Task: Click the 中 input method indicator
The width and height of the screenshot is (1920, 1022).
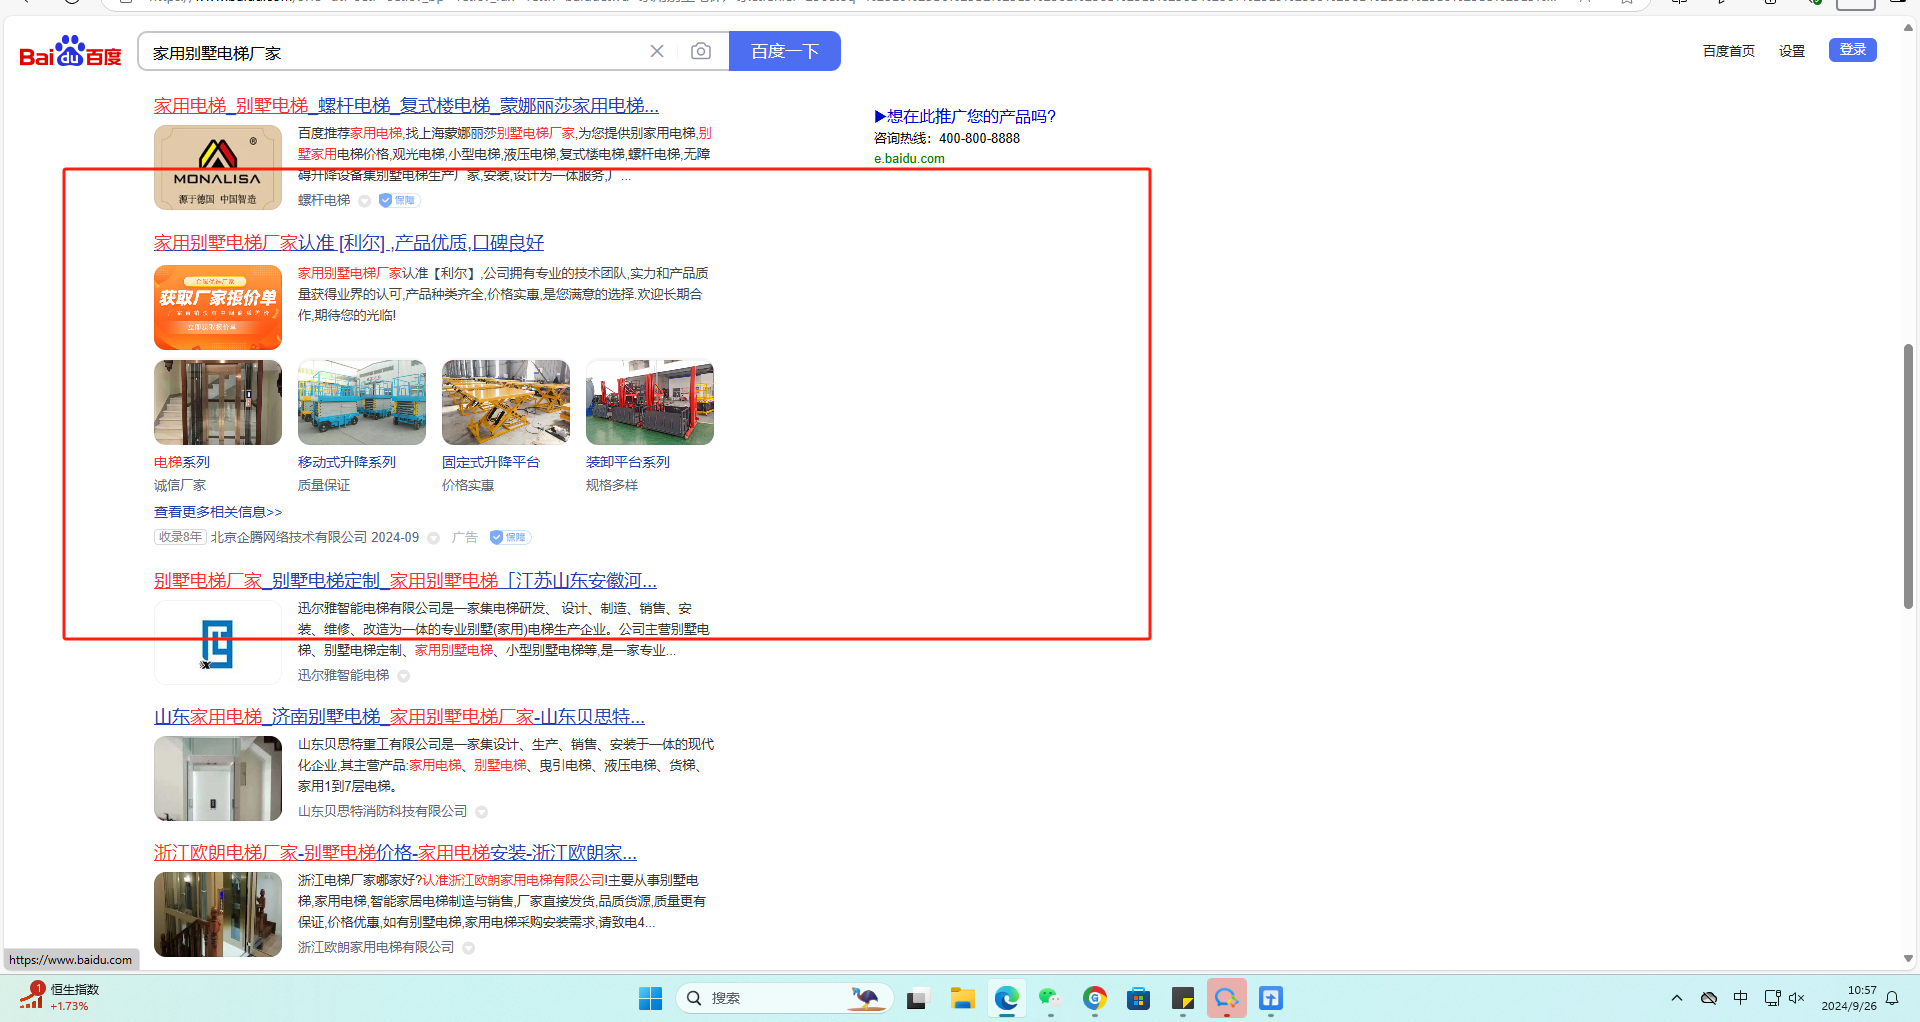Action: [x=1740, y=998]
